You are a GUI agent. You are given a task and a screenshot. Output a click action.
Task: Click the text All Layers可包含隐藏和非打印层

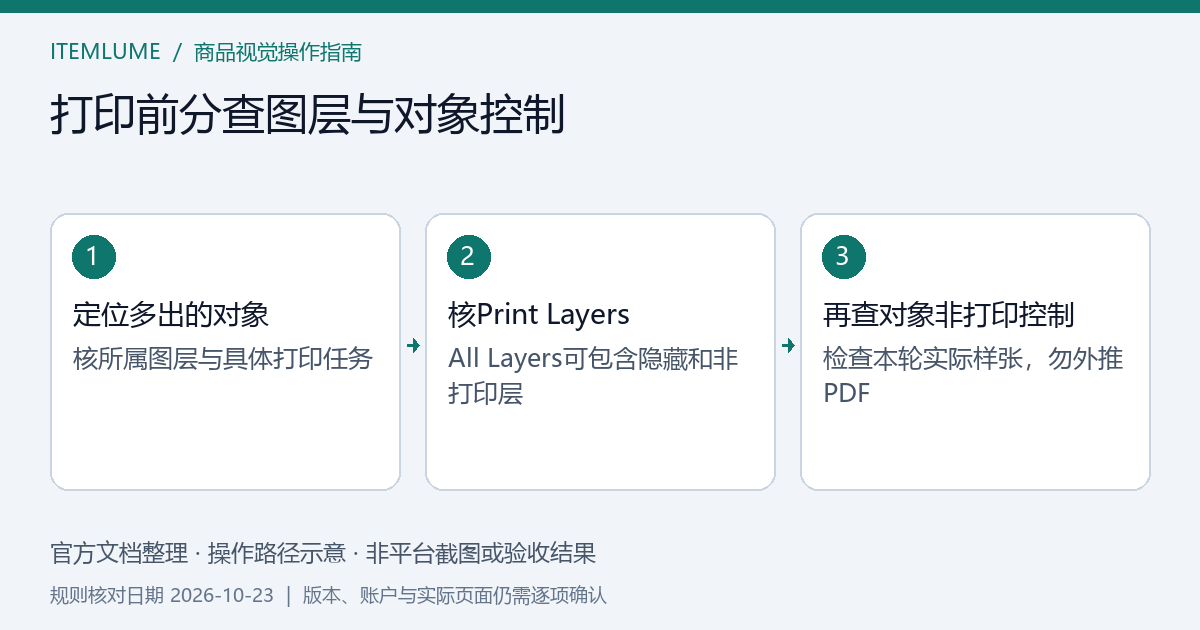pyautogui.click(x=594, y=375)
